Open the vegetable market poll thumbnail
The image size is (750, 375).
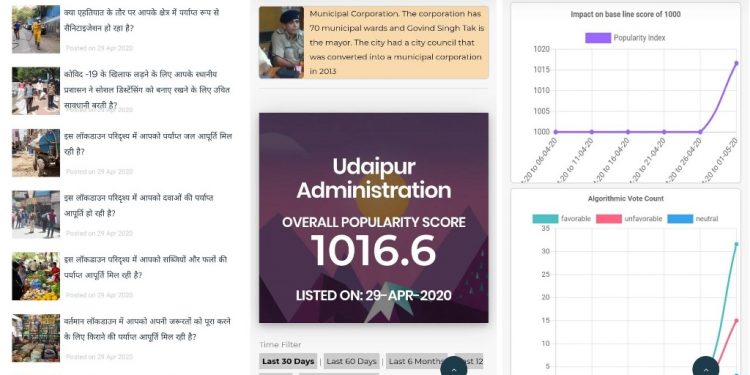click(36, 276)
